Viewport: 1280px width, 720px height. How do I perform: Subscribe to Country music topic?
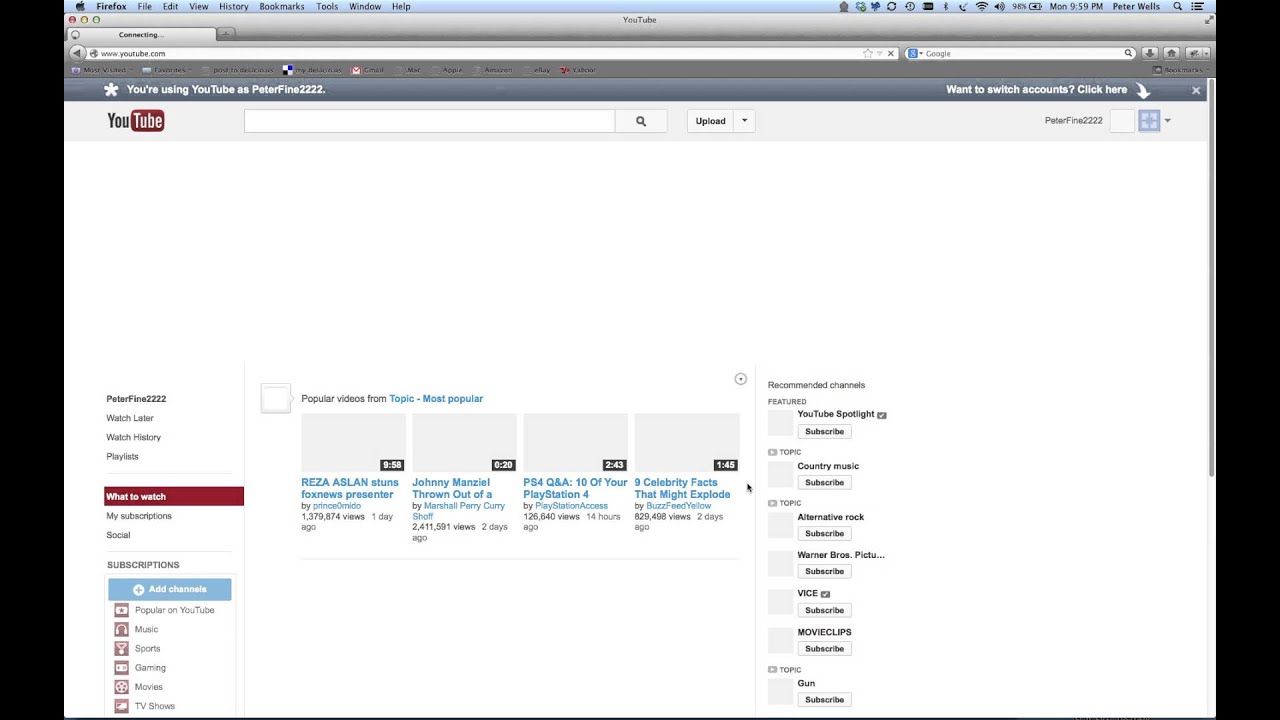pyautogui.click(x=824, y=483)
